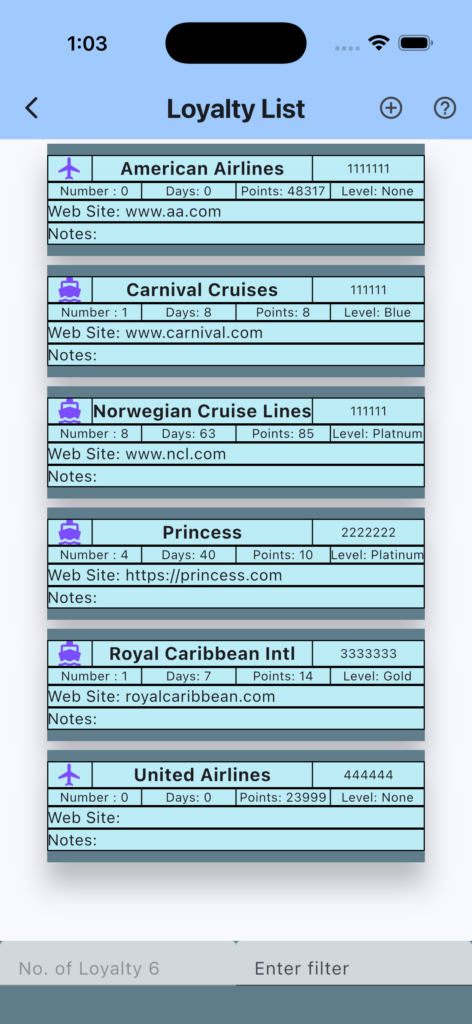
Task: Open the American Airlines entry title
Action: 202,168
